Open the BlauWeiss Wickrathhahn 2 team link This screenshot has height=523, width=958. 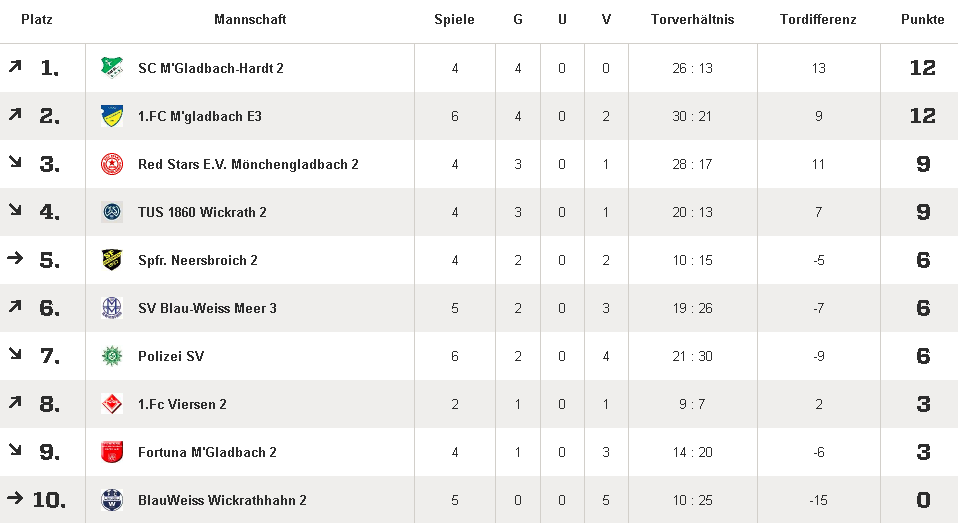[222, 500]
